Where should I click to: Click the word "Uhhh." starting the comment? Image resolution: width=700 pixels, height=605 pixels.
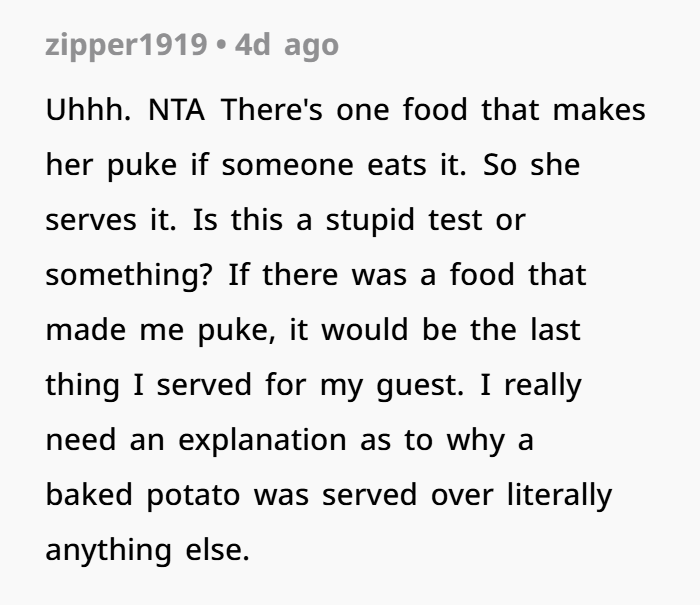(x=88, y=109)
